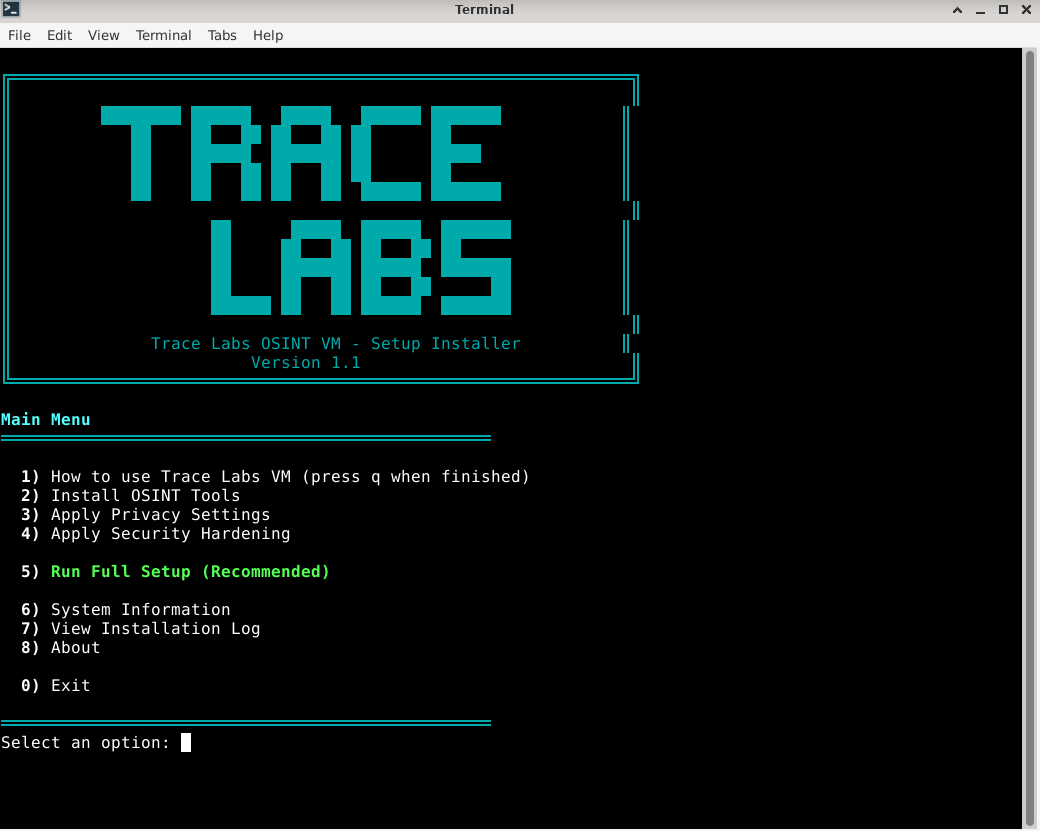Viewport: 1040px width, 831px height.
Task: Open the File menu
Action: coord(19,35)
